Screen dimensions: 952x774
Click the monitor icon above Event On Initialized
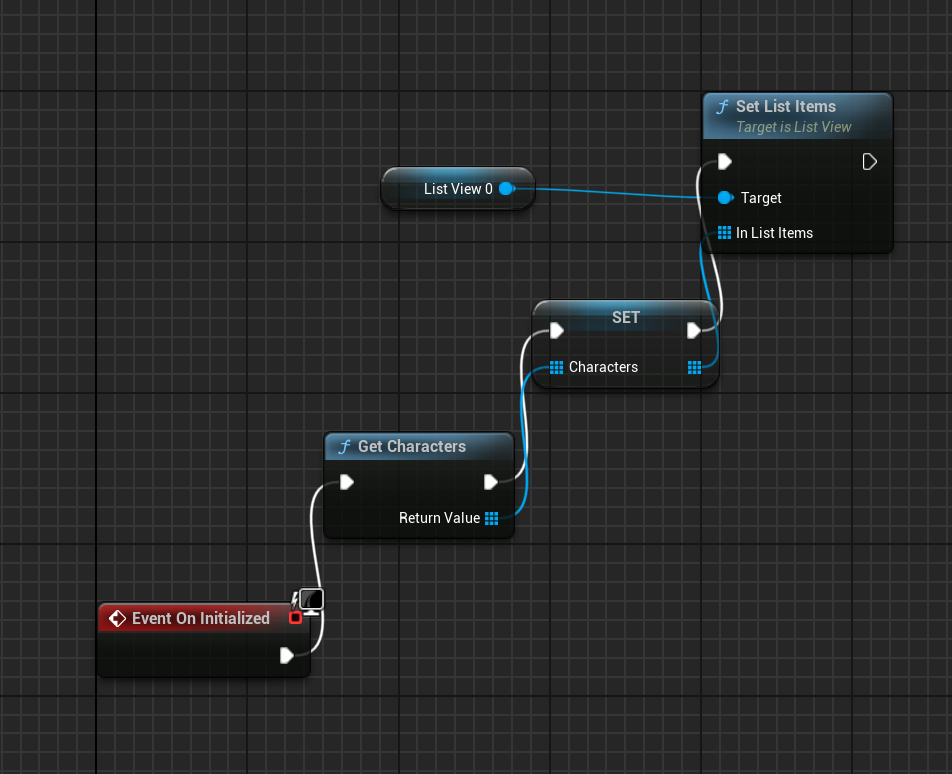click(311, 600)
